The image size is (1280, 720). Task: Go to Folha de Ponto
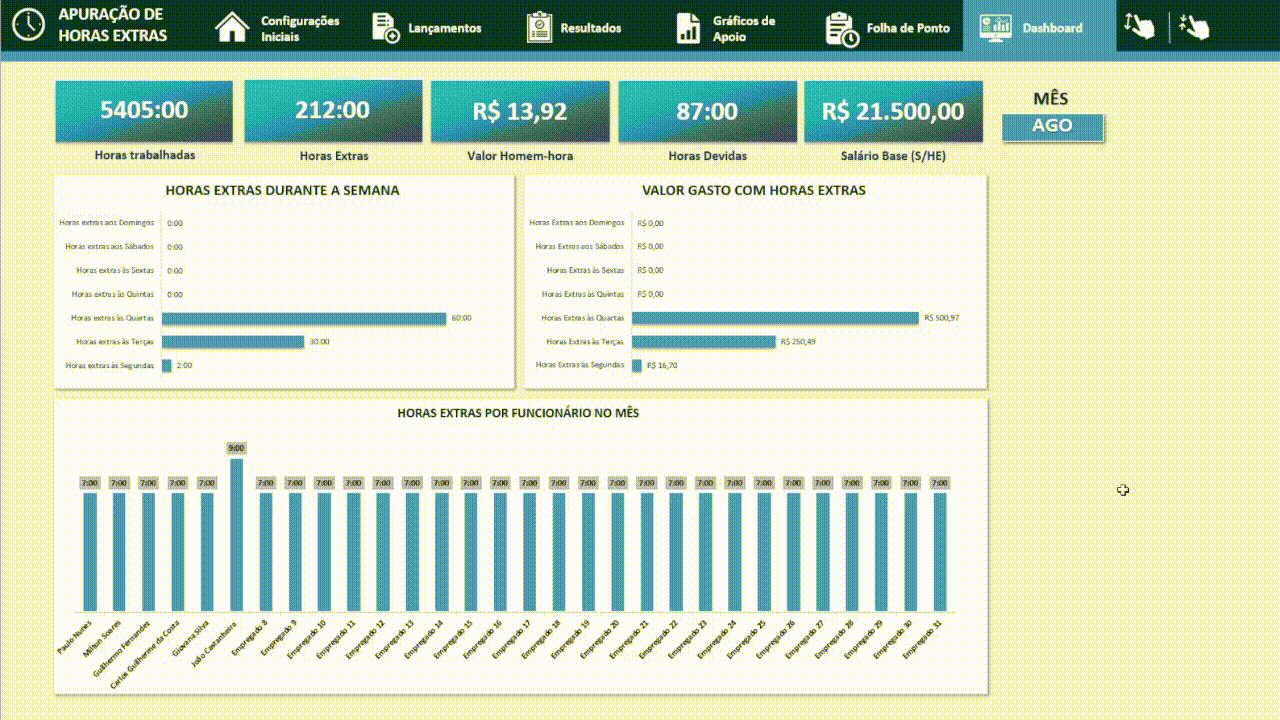907,28
